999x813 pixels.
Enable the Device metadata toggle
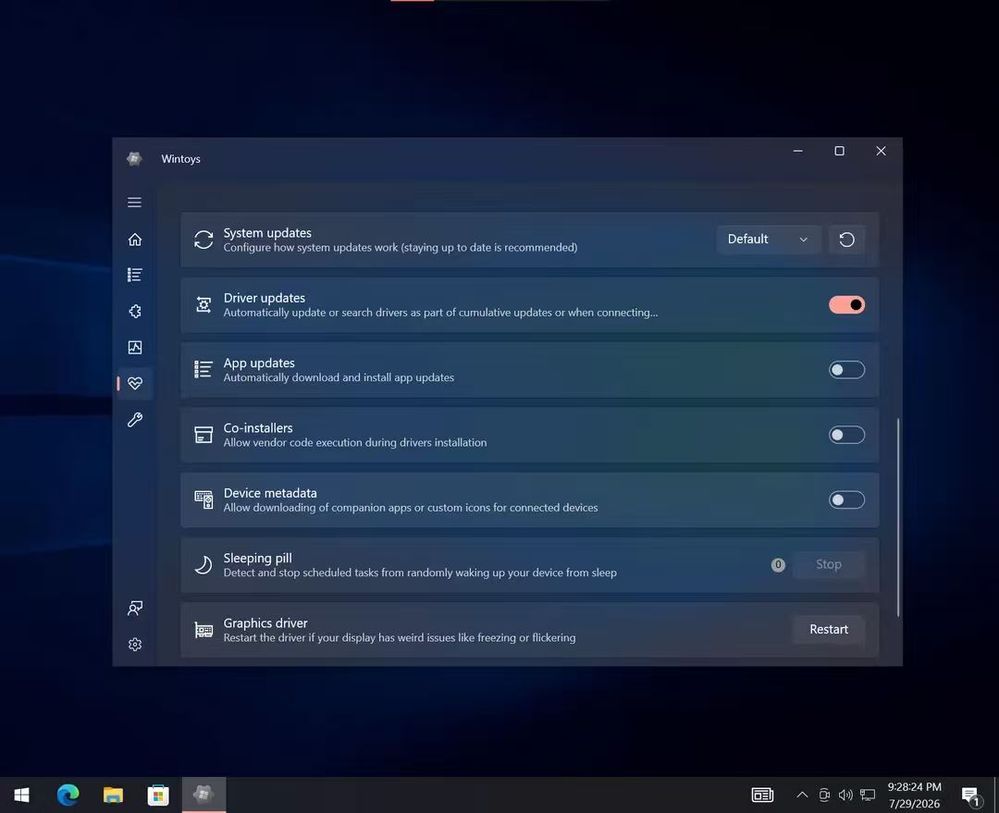point(847,500)
